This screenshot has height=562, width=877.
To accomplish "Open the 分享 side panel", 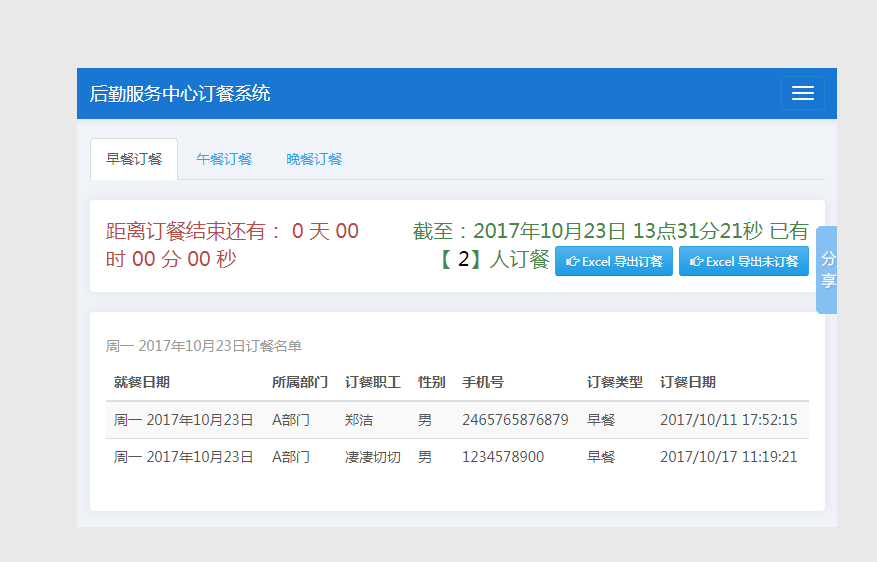I will pyautogui.click(x=827, y=270).
